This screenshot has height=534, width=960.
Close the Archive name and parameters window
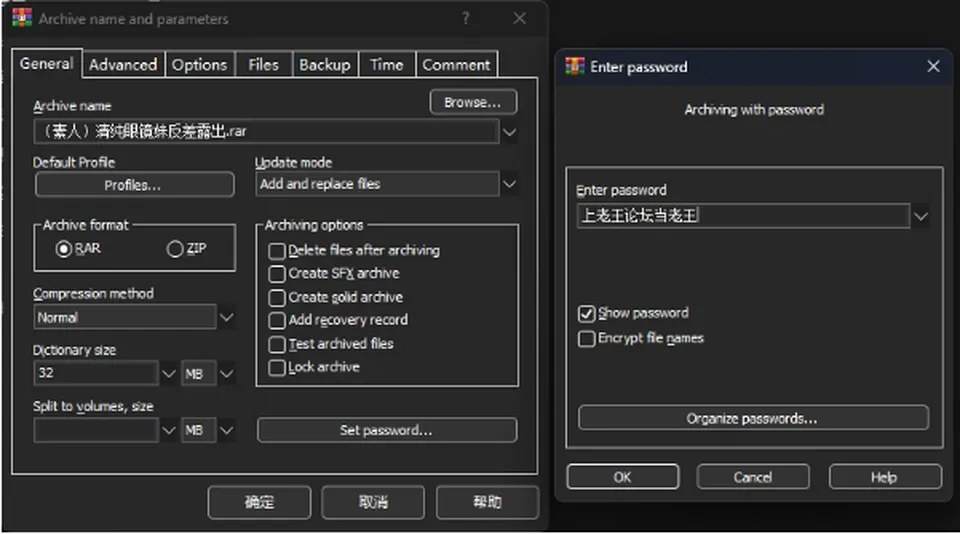point(520,18)
